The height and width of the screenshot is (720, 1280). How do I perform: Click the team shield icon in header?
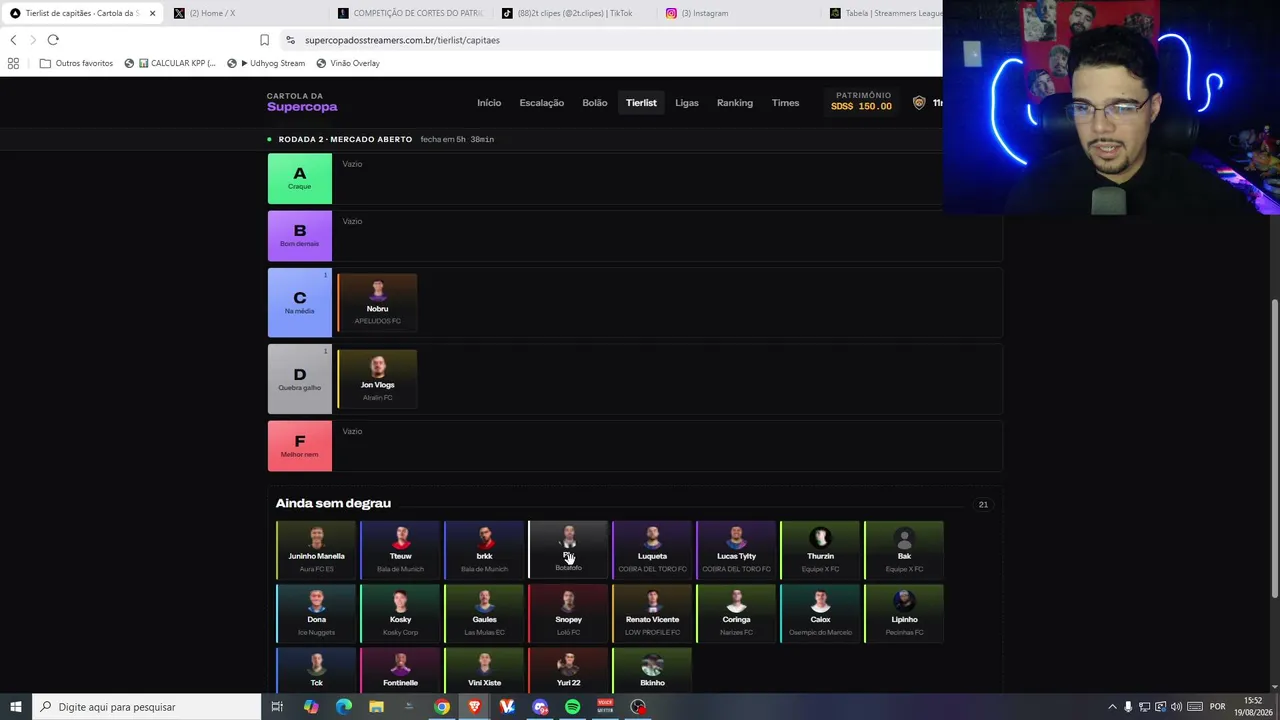[919, 103]
